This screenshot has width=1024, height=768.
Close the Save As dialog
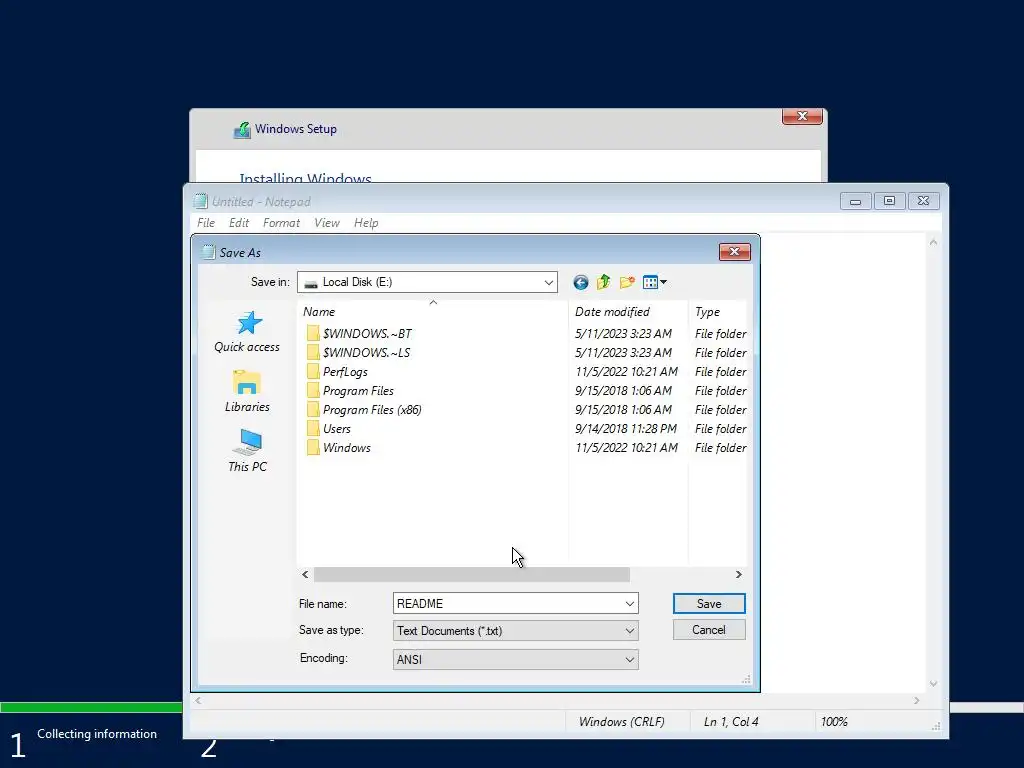point(734,252)
